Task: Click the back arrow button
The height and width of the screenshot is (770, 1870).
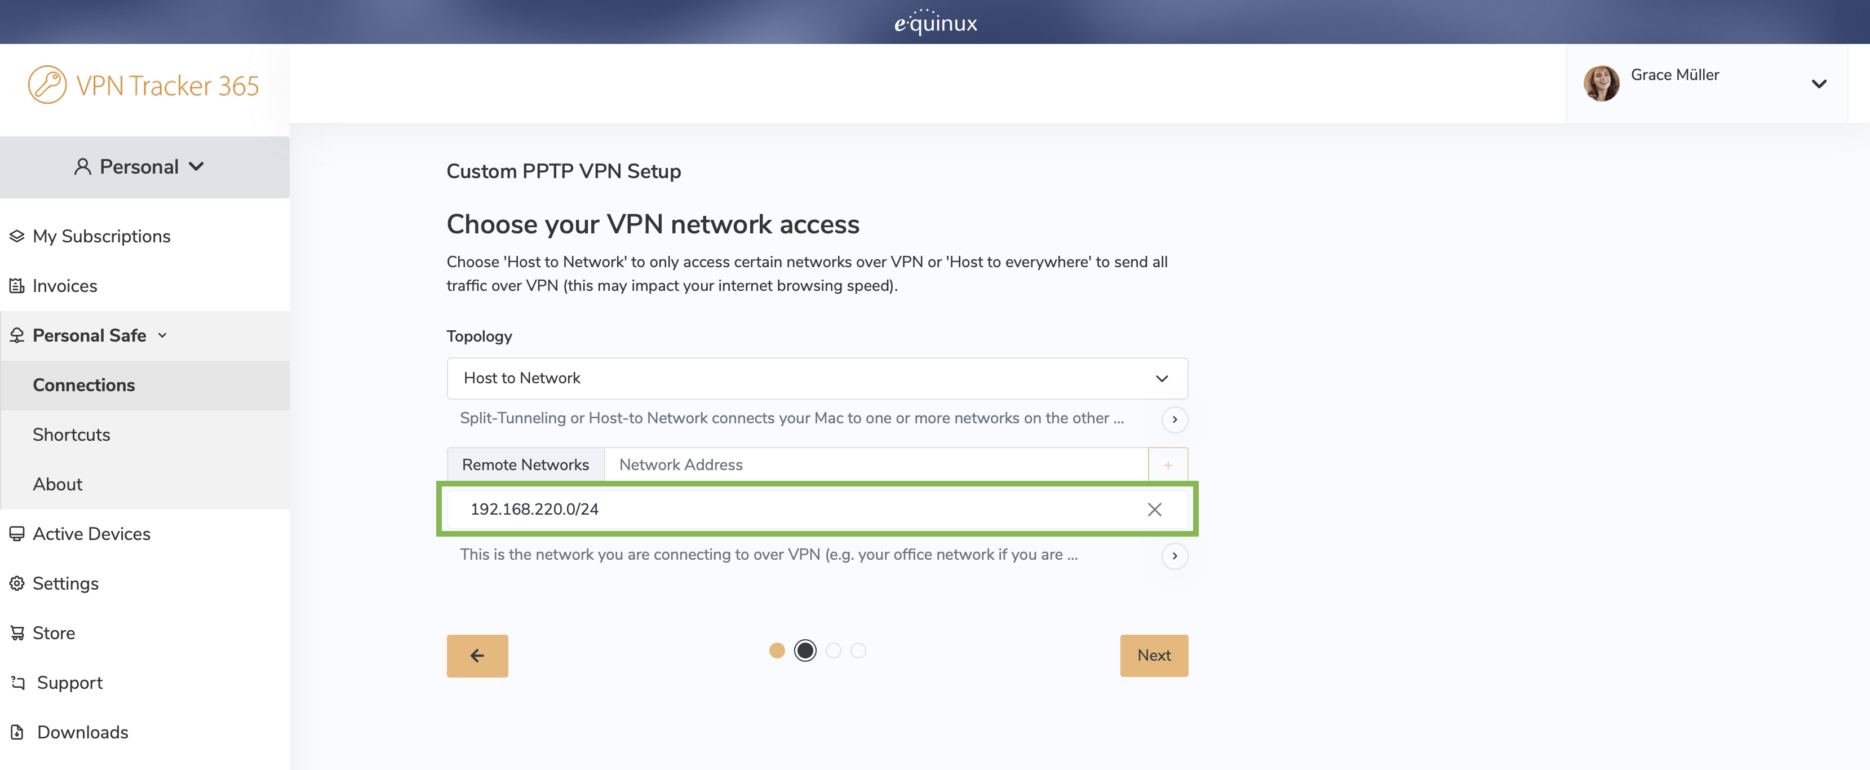Action: click(477, 655)
